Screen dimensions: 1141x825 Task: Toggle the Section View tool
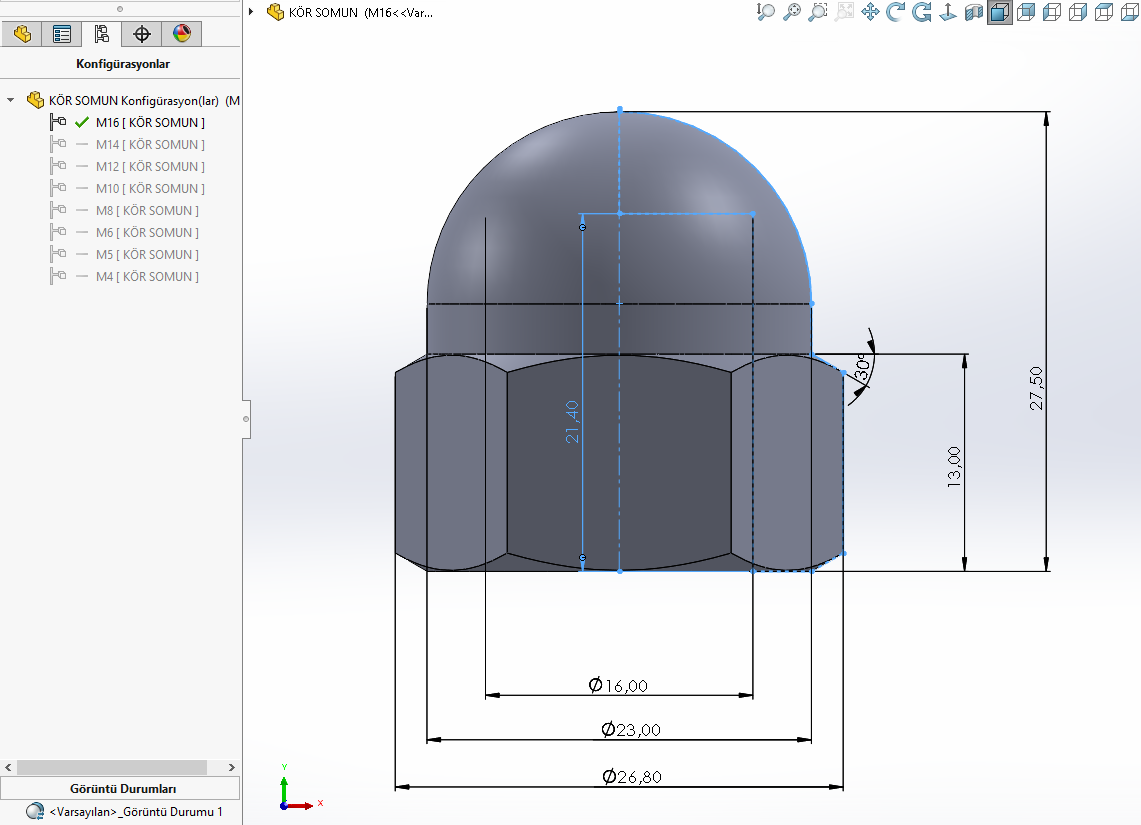pos(973,12)
